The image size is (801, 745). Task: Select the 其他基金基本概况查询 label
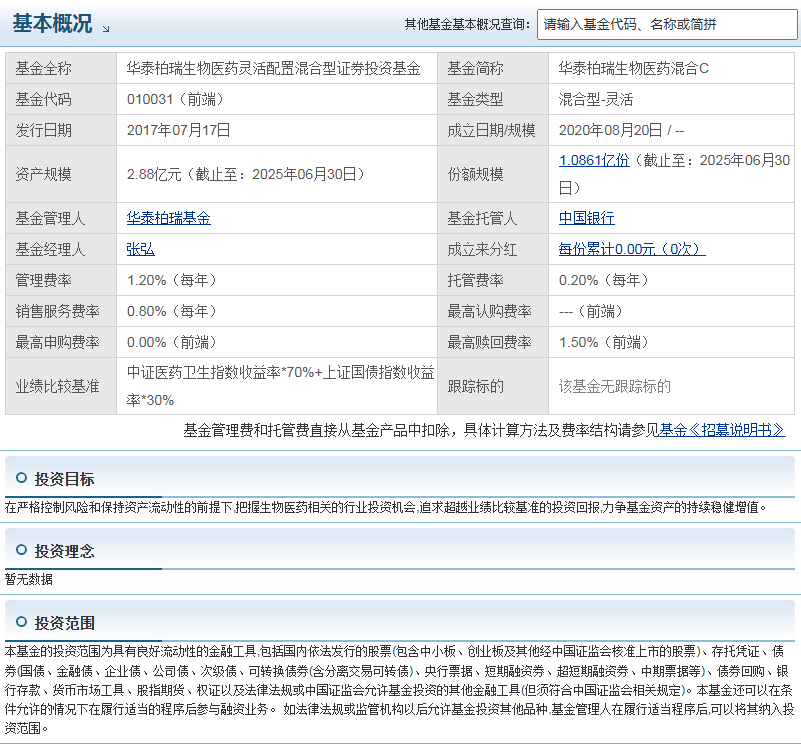pos(467,24)
